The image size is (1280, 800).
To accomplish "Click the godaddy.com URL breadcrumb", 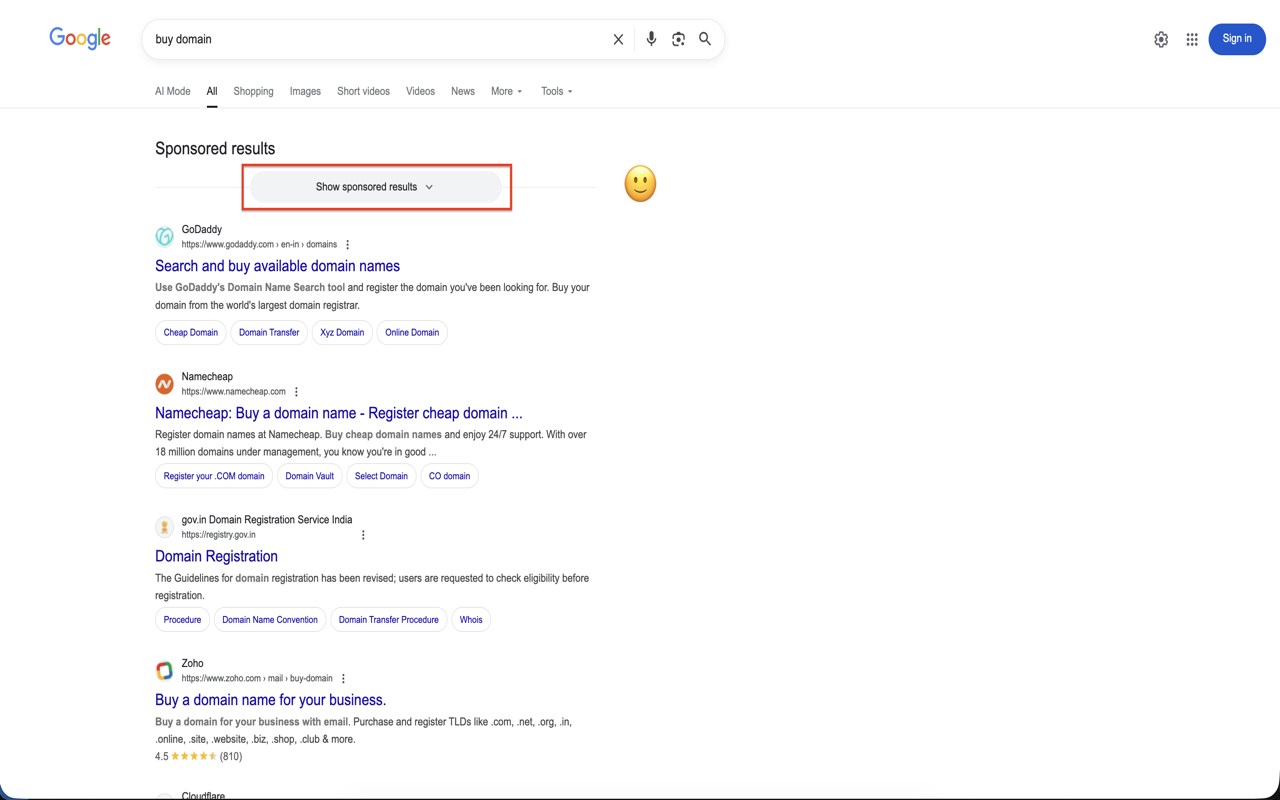I will 259,245.
